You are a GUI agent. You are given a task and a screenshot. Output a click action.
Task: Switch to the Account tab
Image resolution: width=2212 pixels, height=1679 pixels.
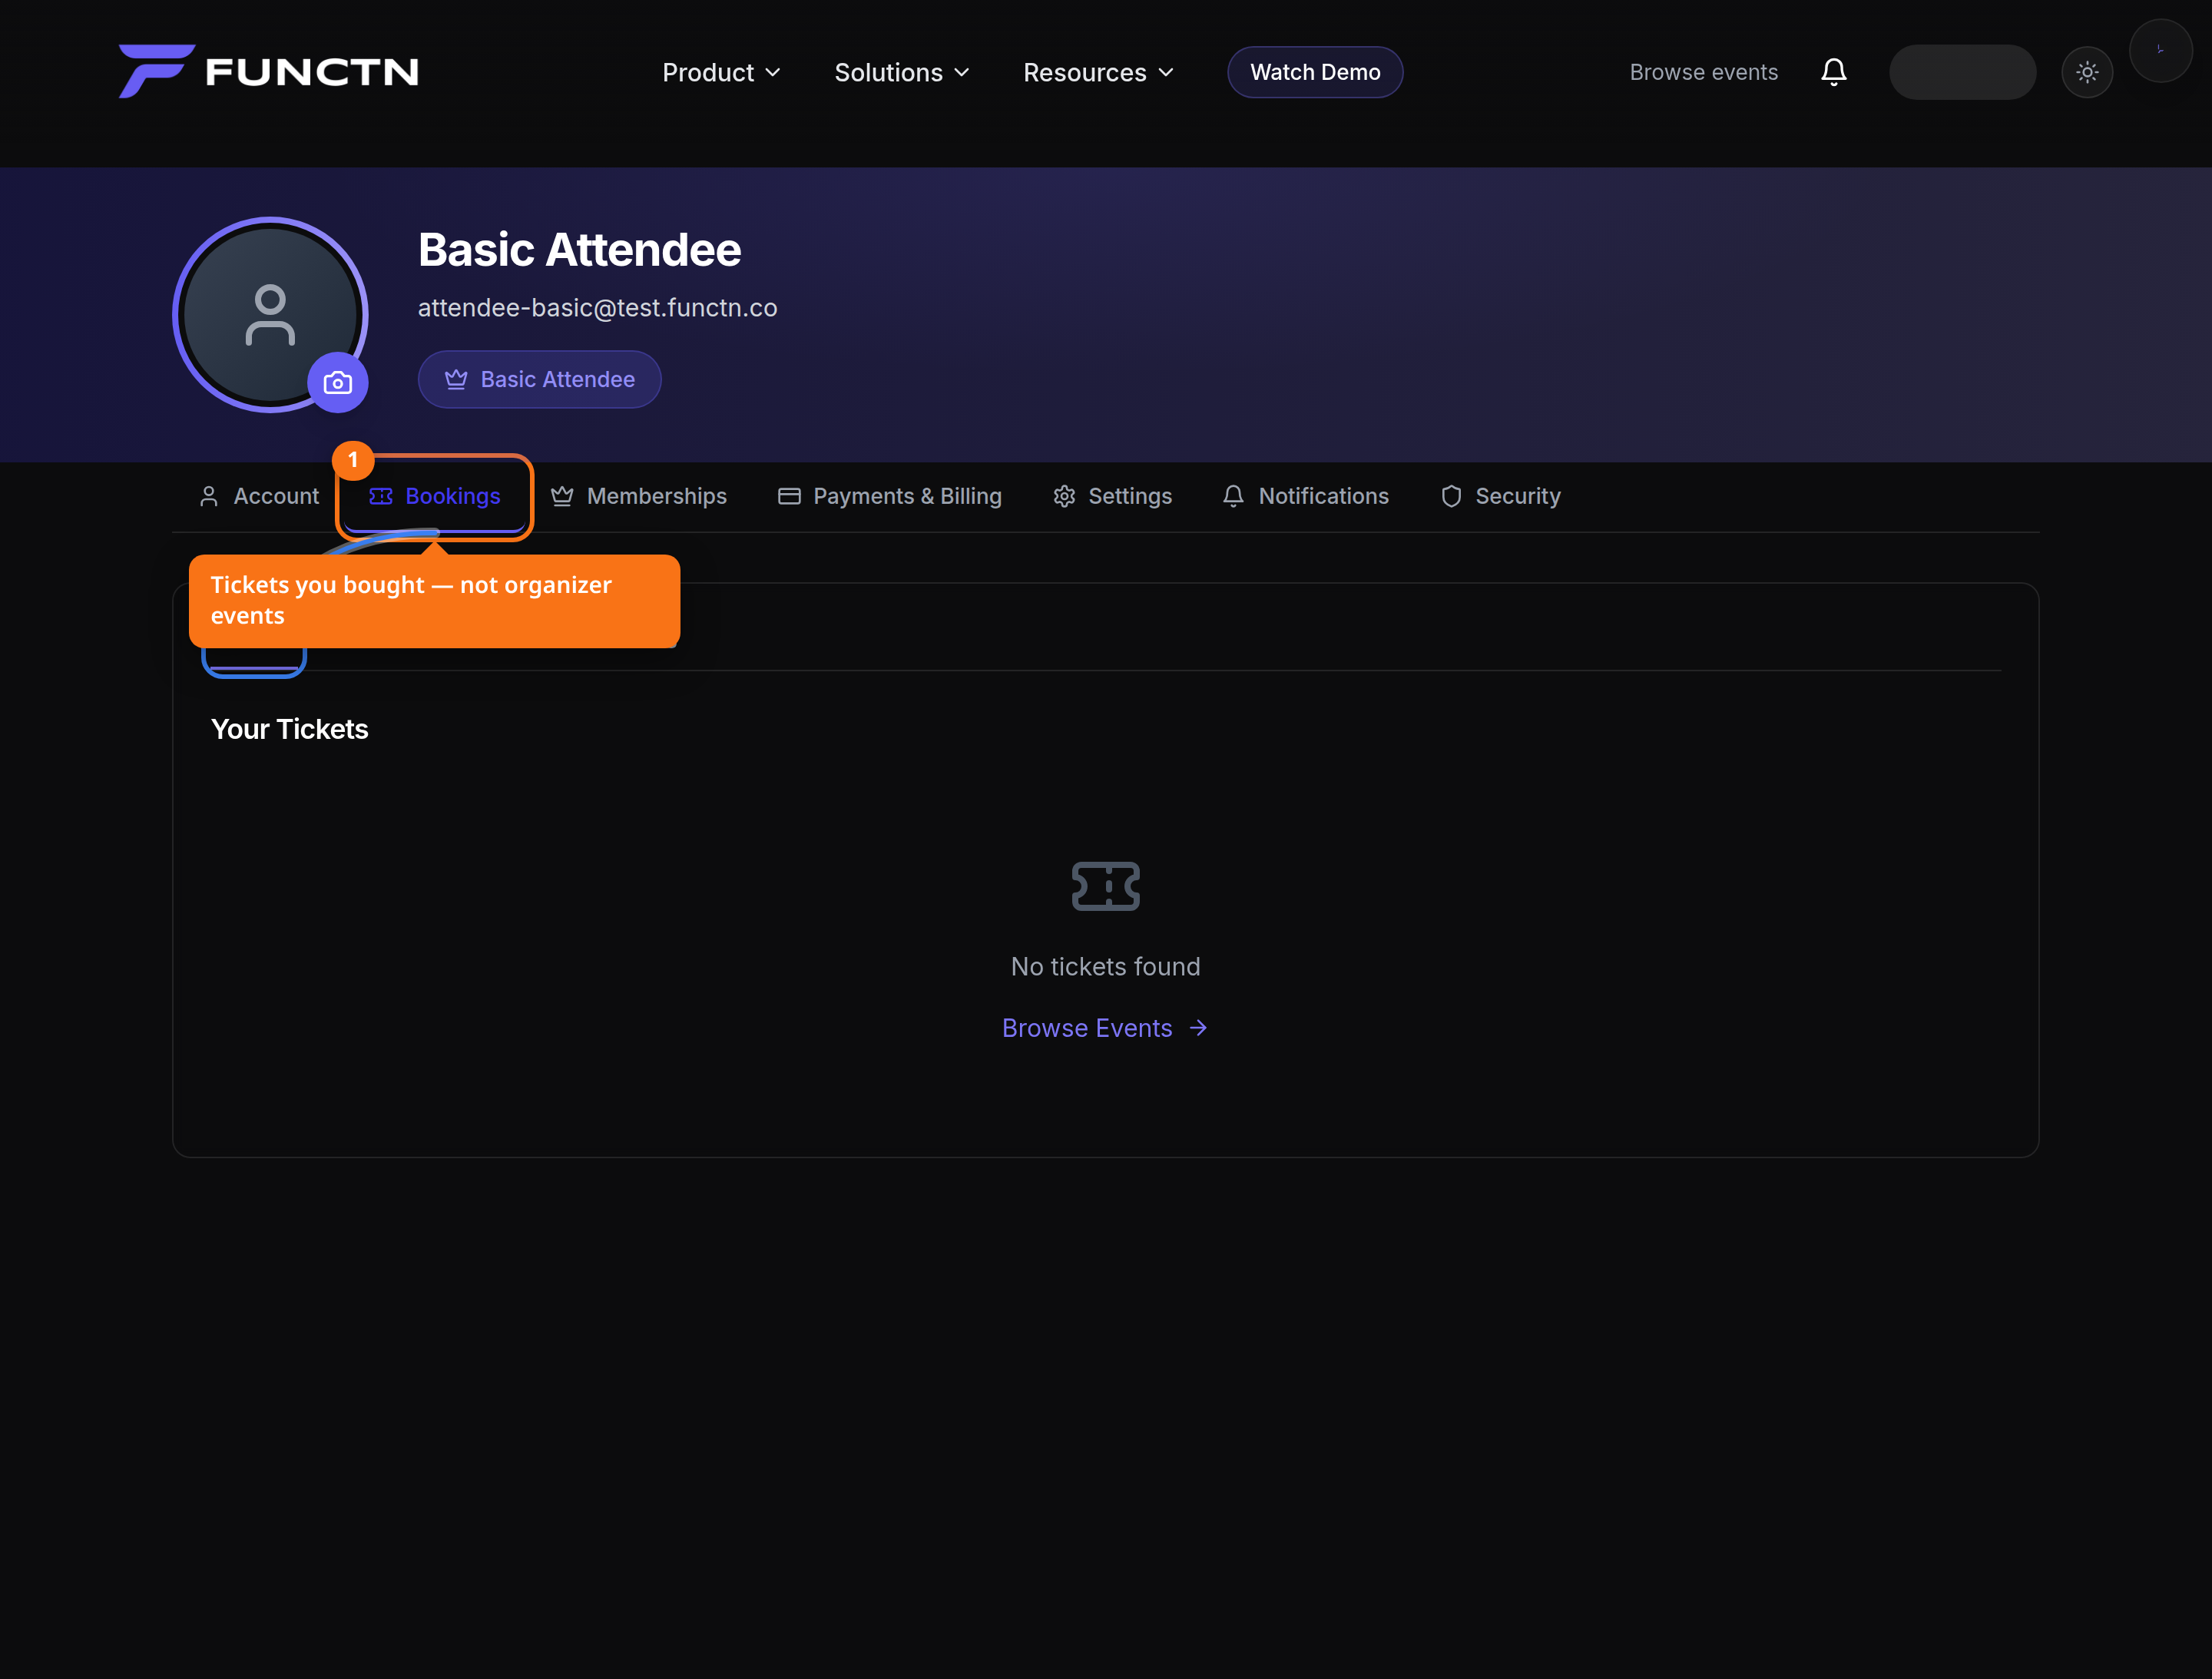[259, 496]
